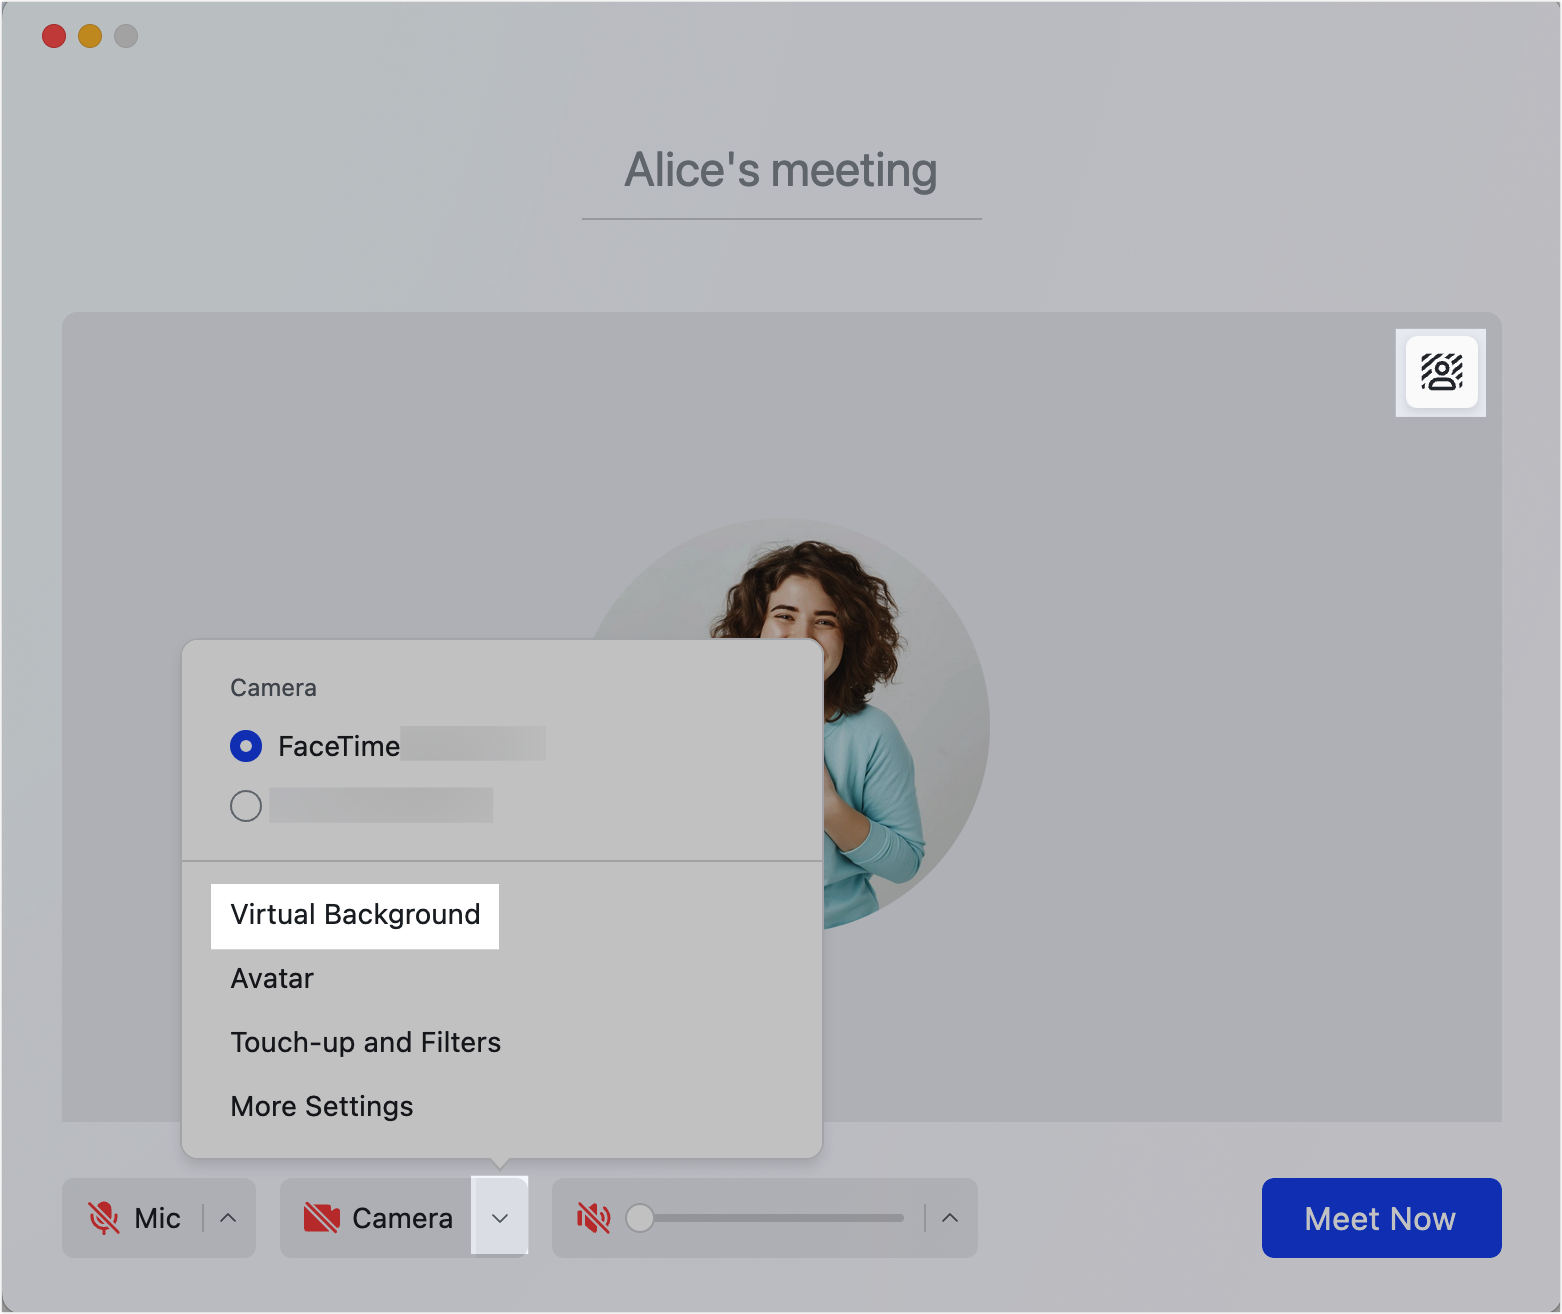
Task: Select Avatar in the camera menu
Action: (272, 979)
